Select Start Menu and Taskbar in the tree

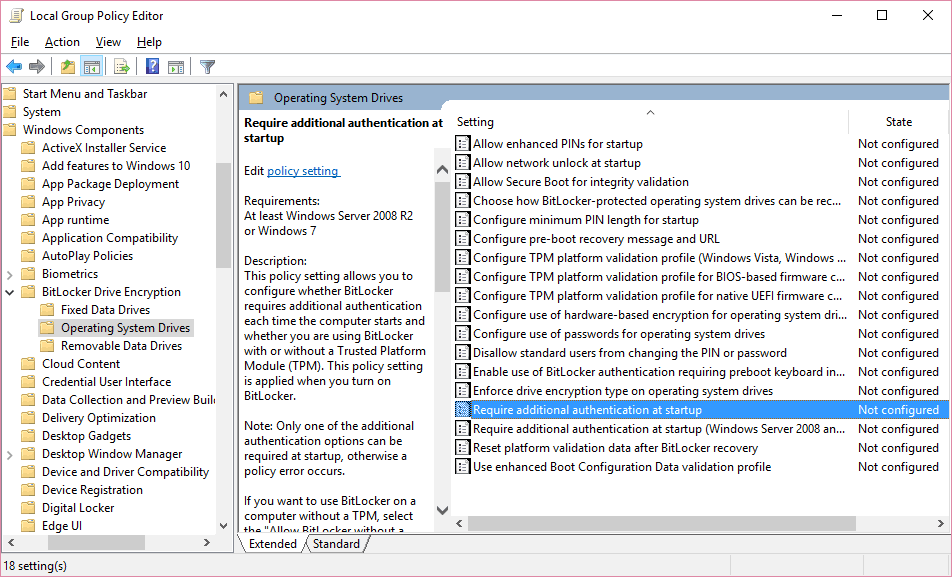84,94
